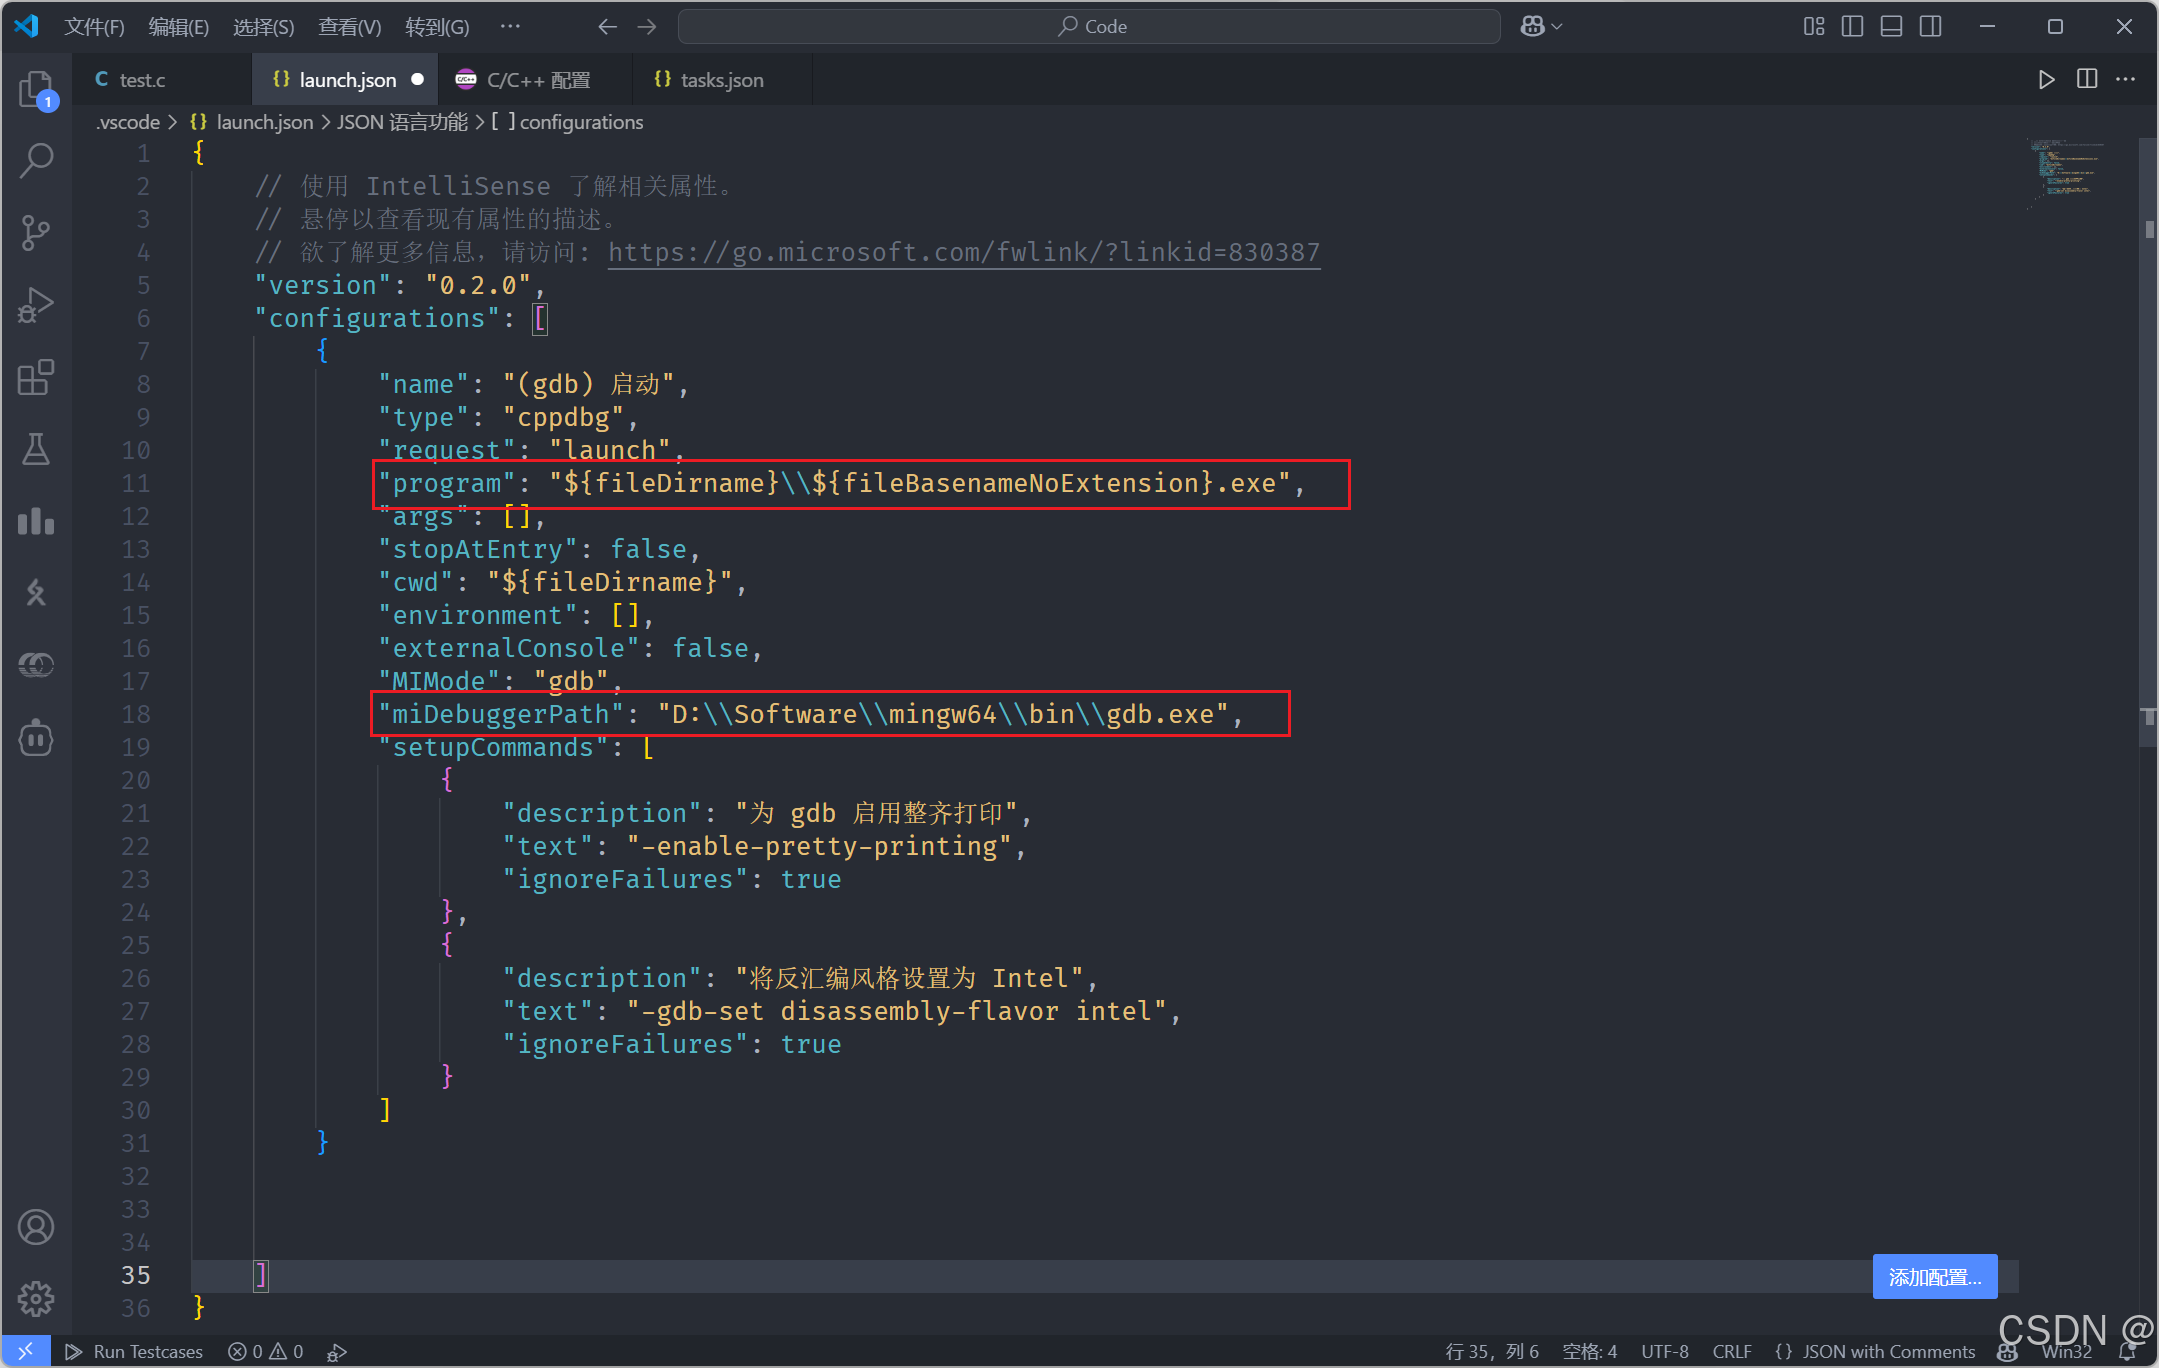The height and width of the screenshot is (1368, 2159).
Task: Toggle the primary side bar layout
Action: click(x=1852, y=27)
